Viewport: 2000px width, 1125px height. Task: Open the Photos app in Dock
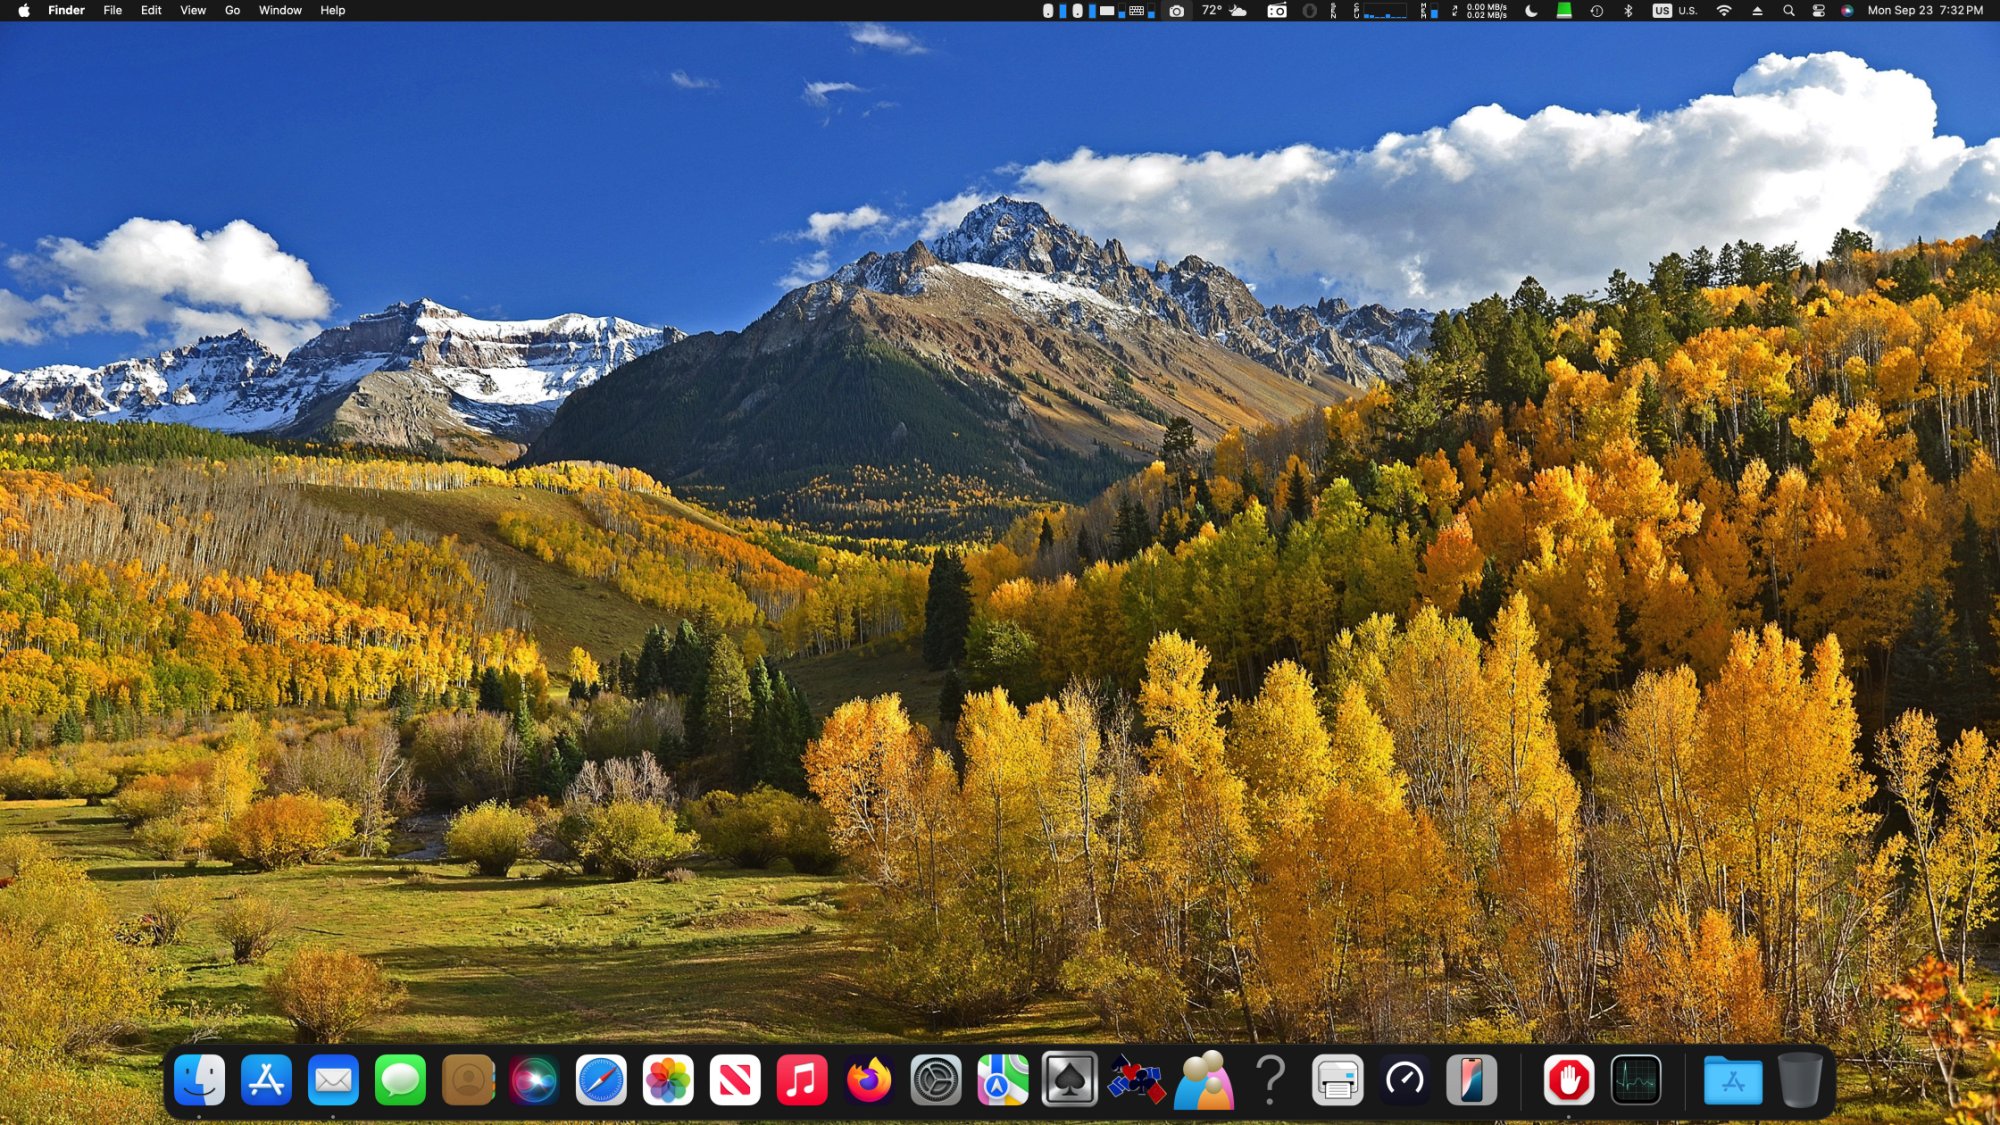tap(667, 1080)
